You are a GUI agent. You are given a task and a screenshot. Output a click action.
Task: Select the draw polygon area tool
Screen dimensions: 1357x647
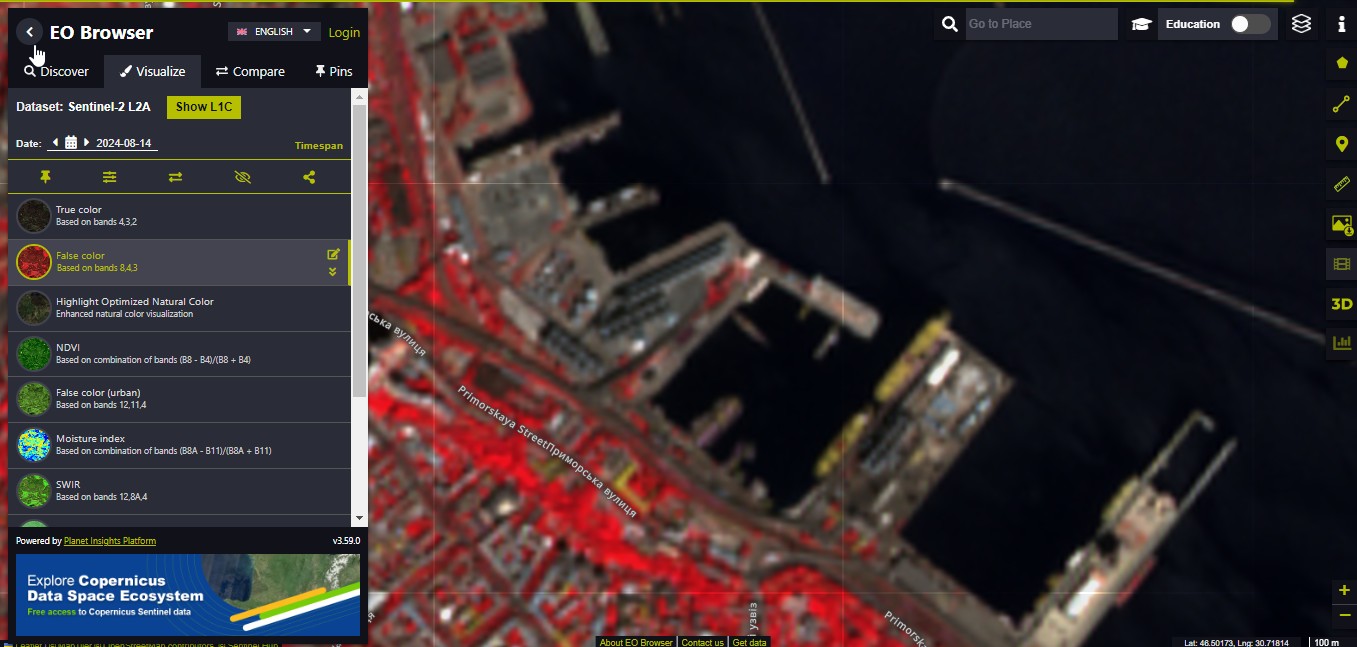point(1342,63)
